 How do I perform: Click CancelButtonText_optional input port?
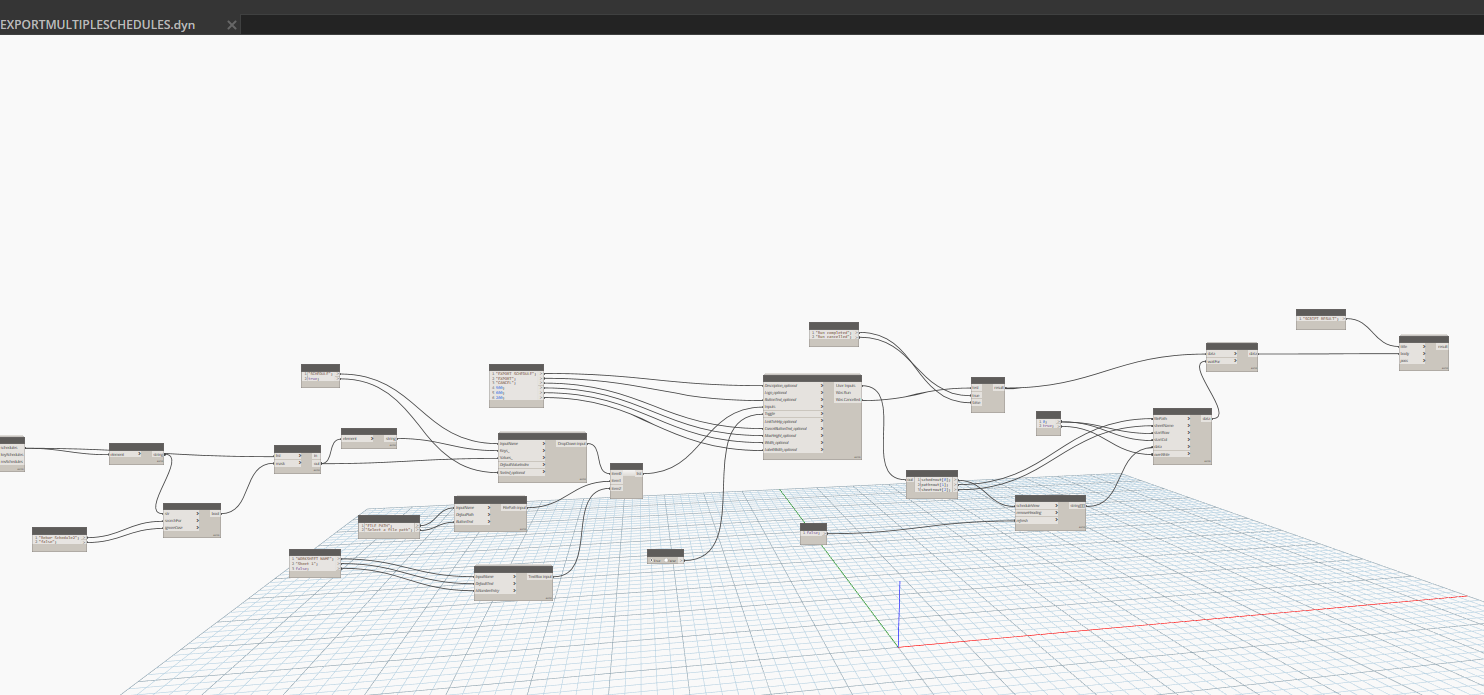tap(794, 428)
